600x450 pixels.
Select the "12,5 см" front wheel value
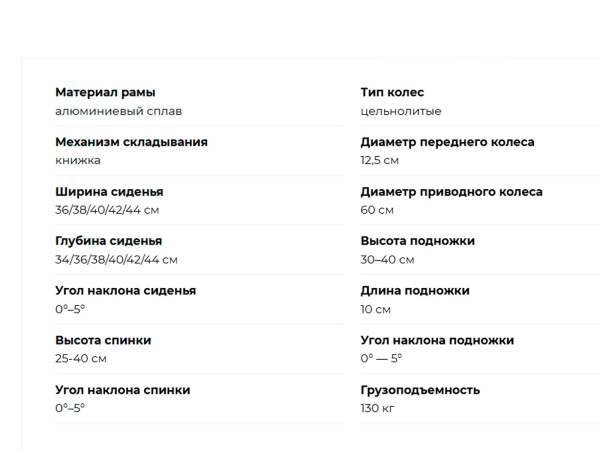click(380, 160)
